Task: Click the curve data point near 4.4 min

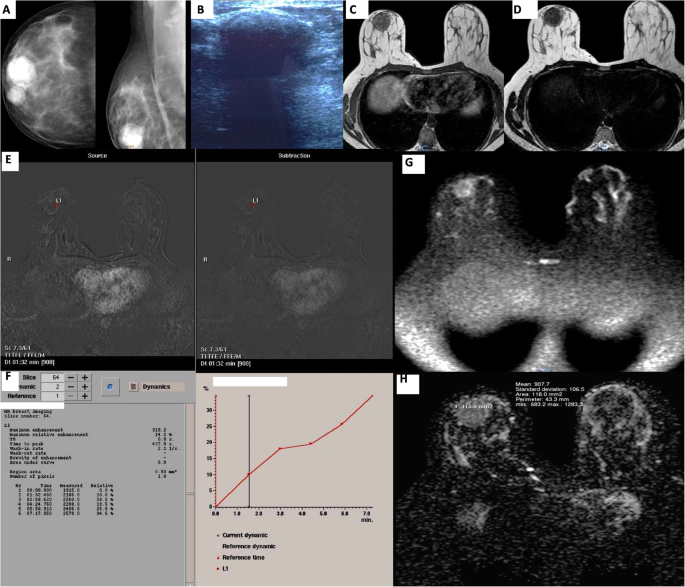Action: click(x=311, y=444)
